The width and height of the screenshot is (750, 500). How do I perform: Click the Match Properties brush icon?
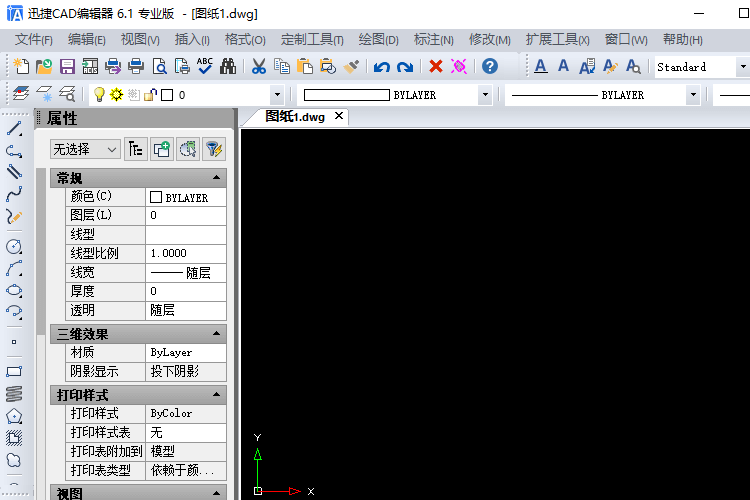pos(351,66)
